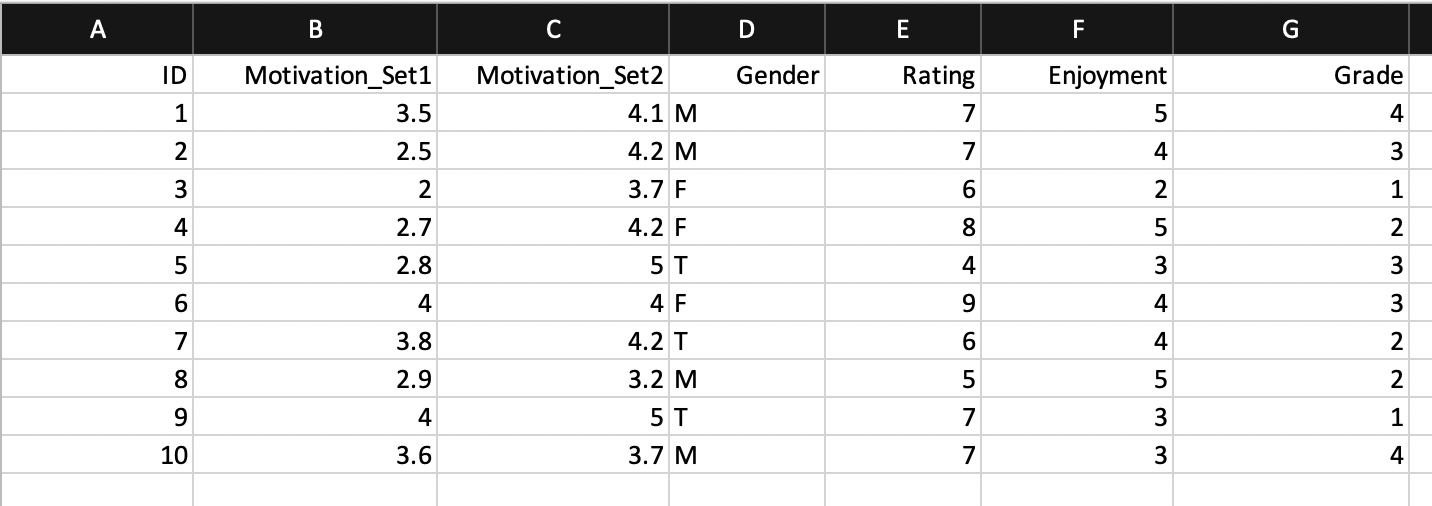1432x506 pixels.
Task: Click the column C header
Action: coord(553,30)
